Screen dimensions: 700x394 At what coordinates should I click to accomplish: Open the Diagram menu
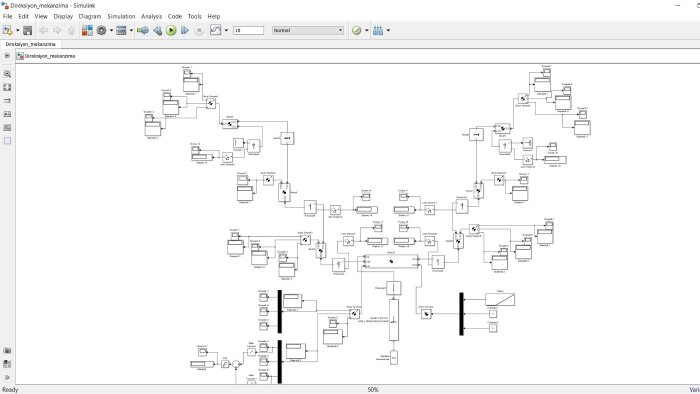click(x=90, y=16)
